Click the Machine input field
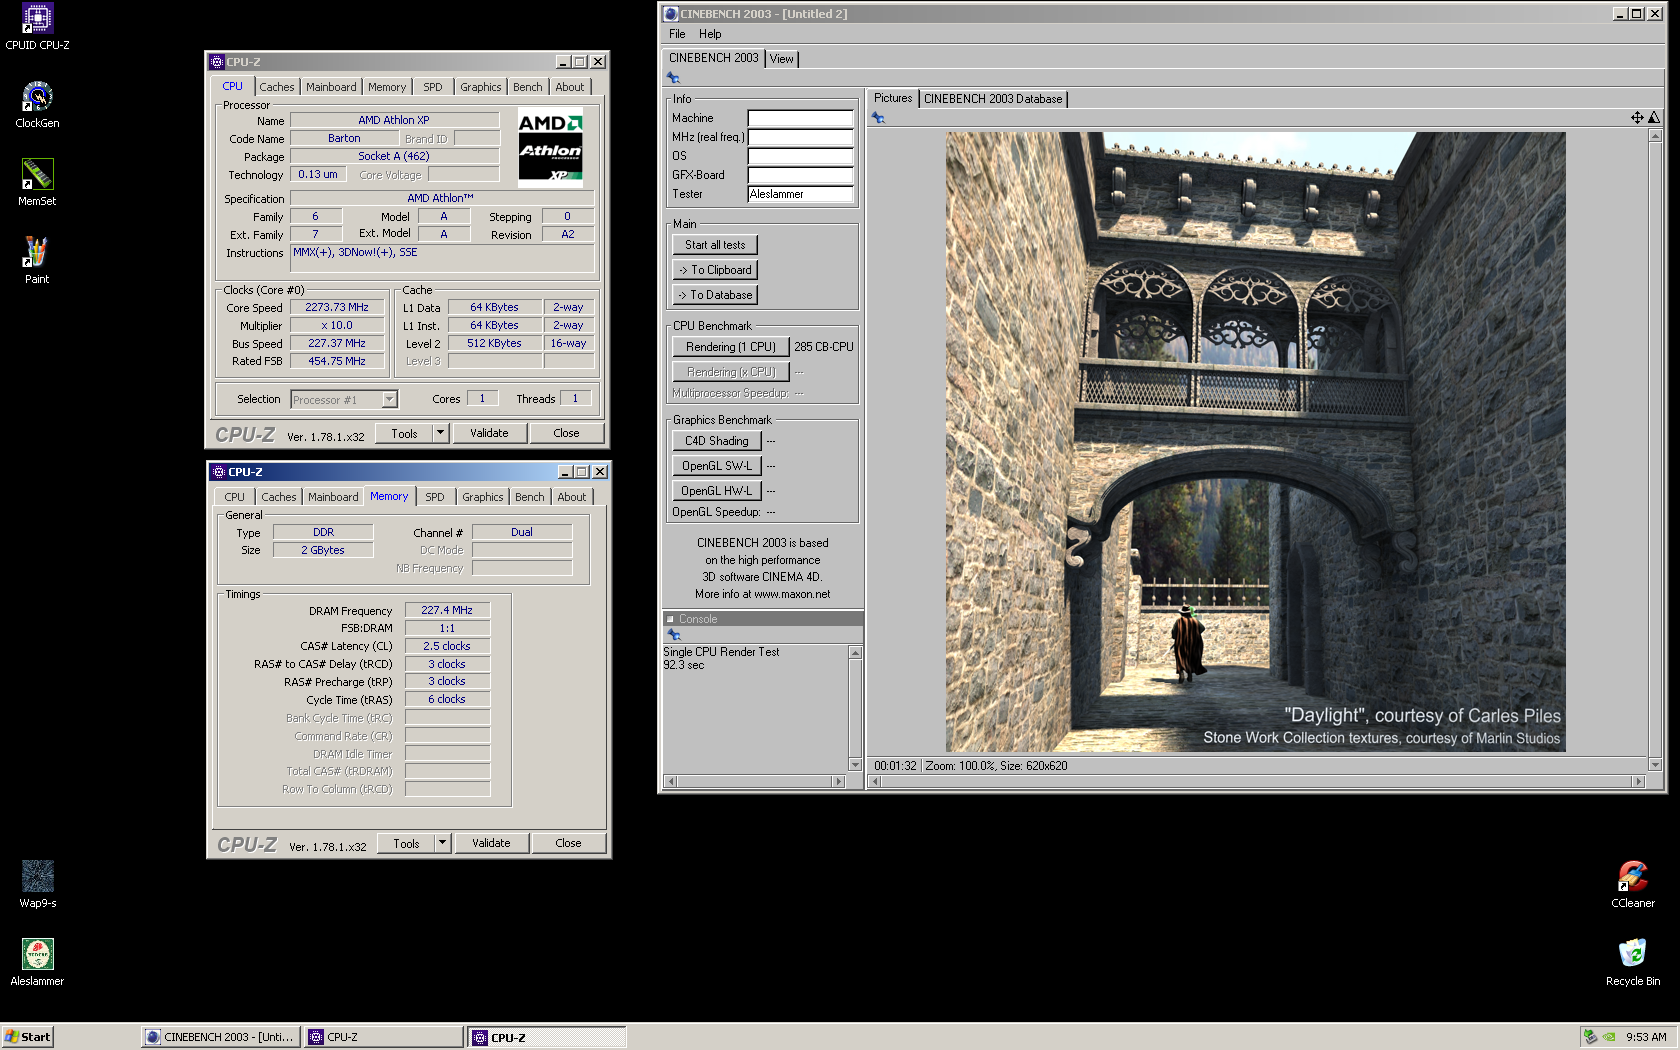The width and height of the screenshot is (1680, 1050). (800, 118)
